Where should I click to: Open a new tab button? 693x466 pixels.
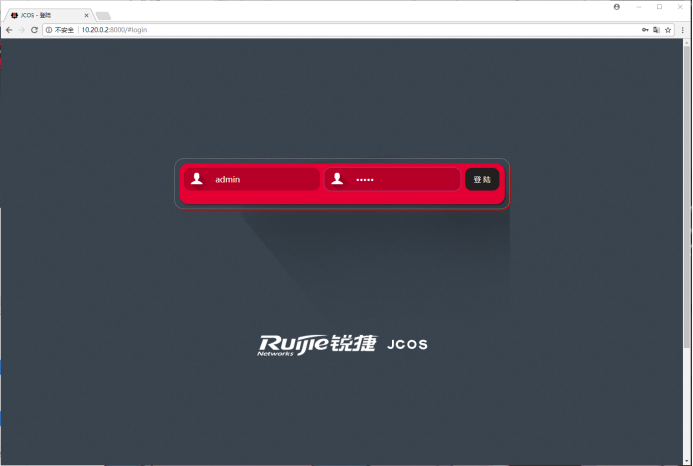click(x=103, y=16)
